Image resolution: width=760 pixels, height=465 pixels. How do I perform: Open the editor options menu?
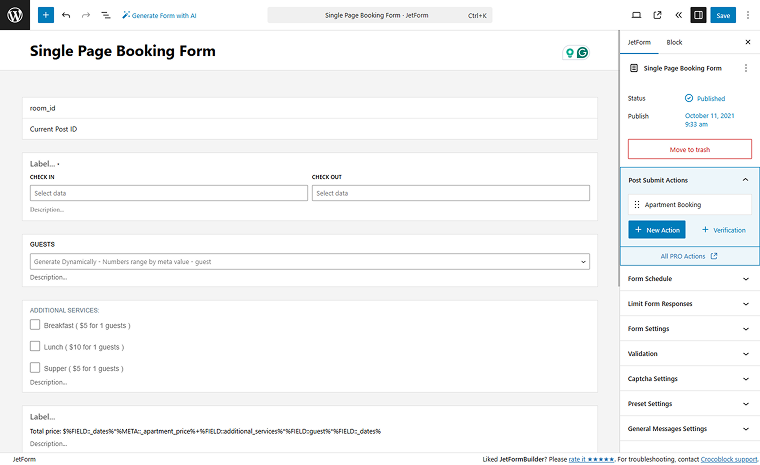click(748, 15)
